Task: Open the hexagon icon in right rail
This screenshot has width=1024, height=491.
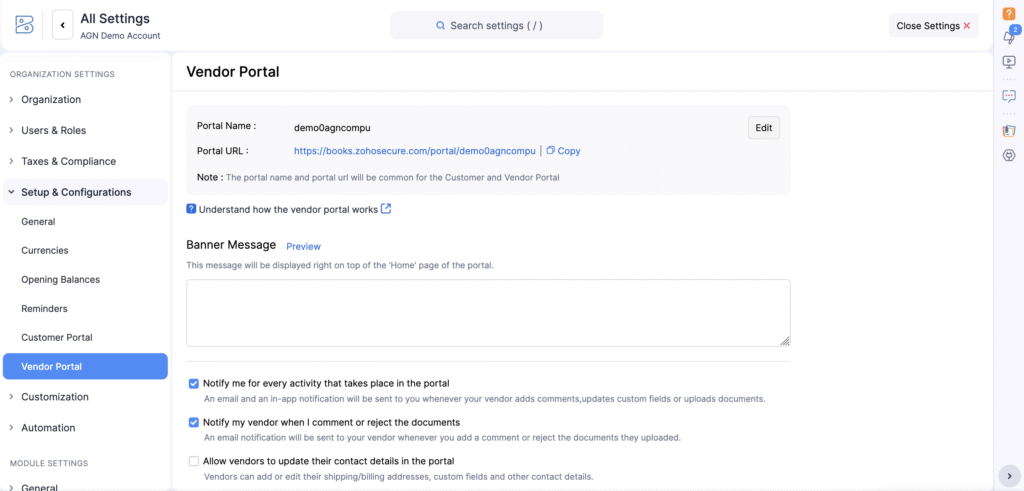Action: point(1009,155)
